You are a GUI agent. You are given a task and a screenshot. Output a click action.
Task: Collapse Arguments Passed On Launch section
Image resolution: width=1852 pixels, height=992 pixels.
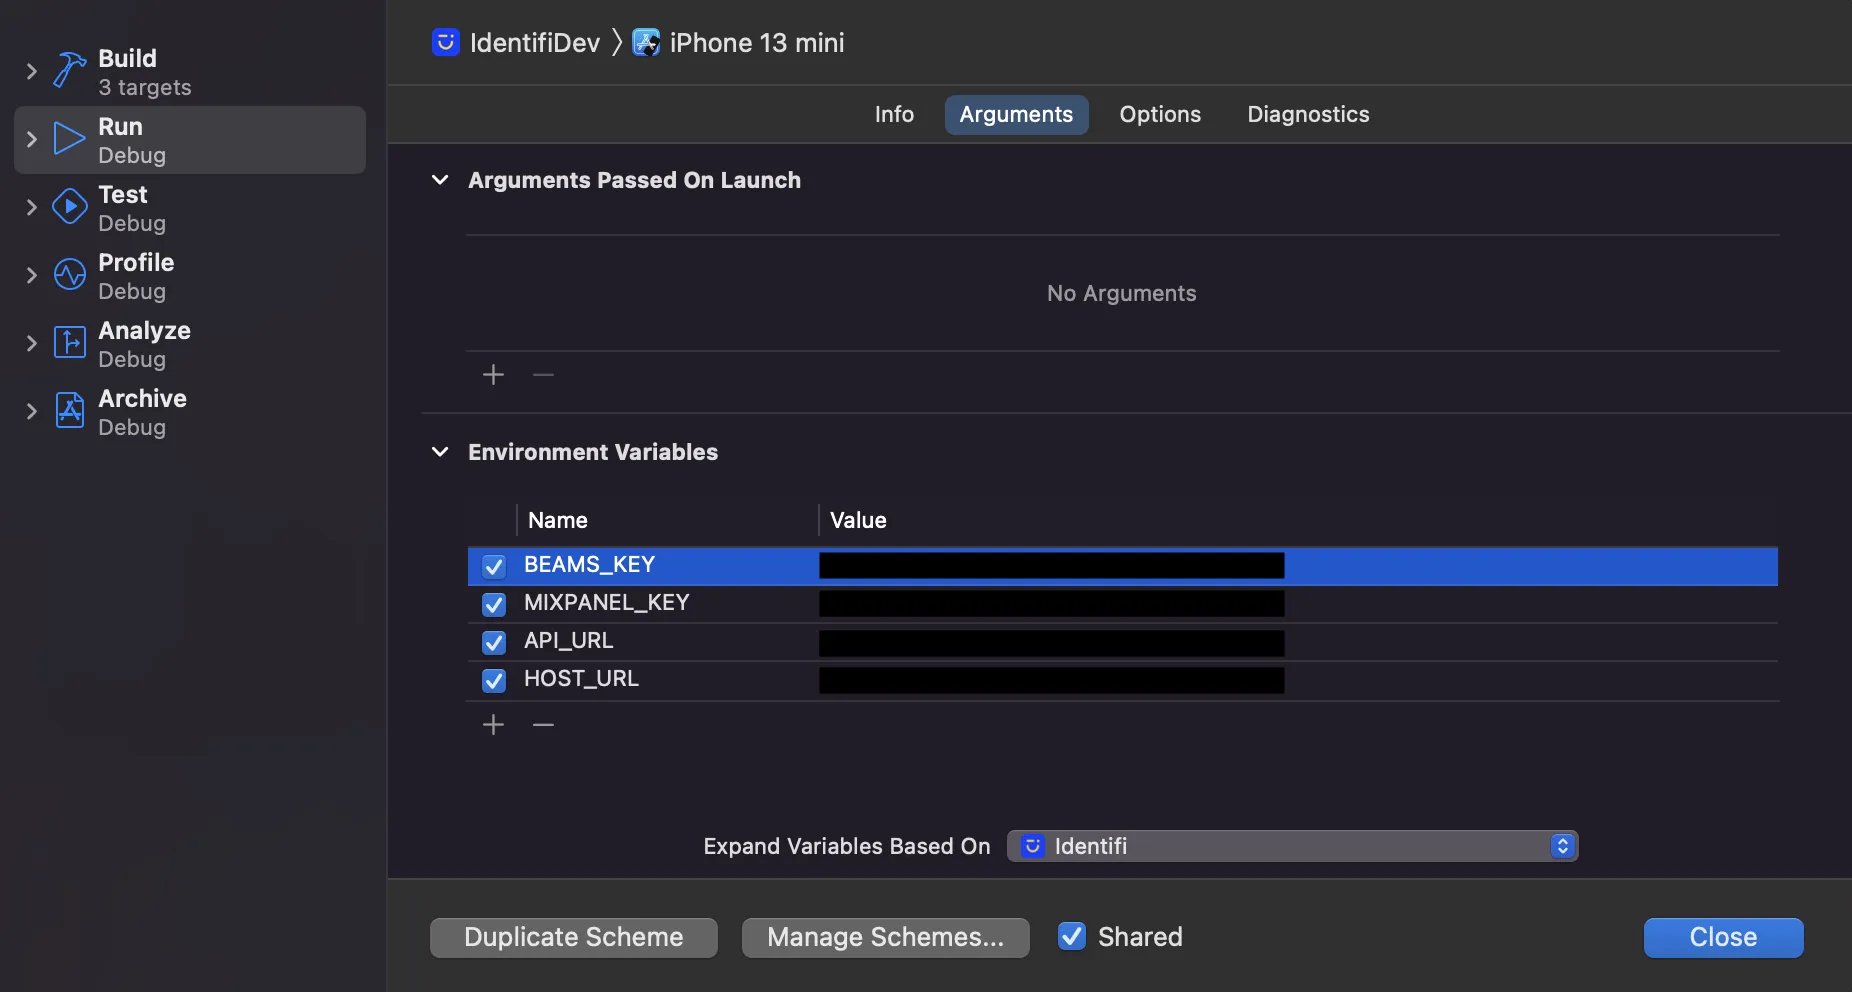click(x=440, y=180)
